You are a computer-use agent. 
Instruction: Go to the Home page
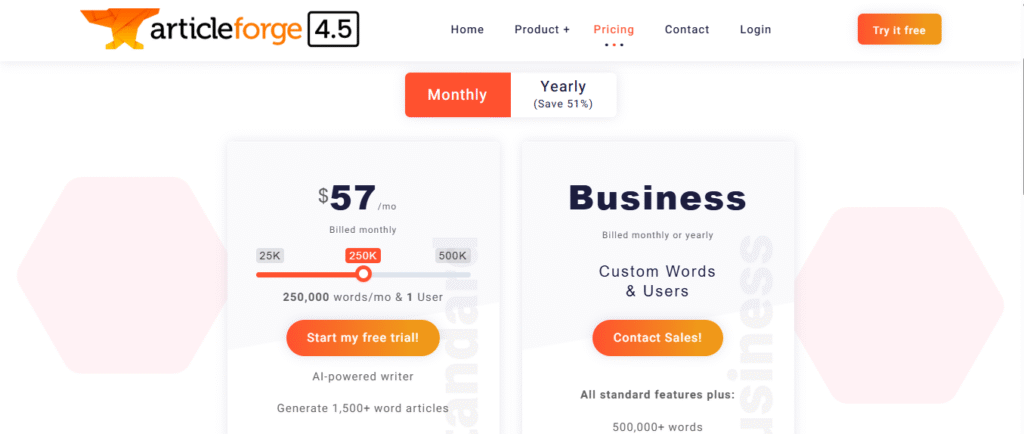point(467,30)
